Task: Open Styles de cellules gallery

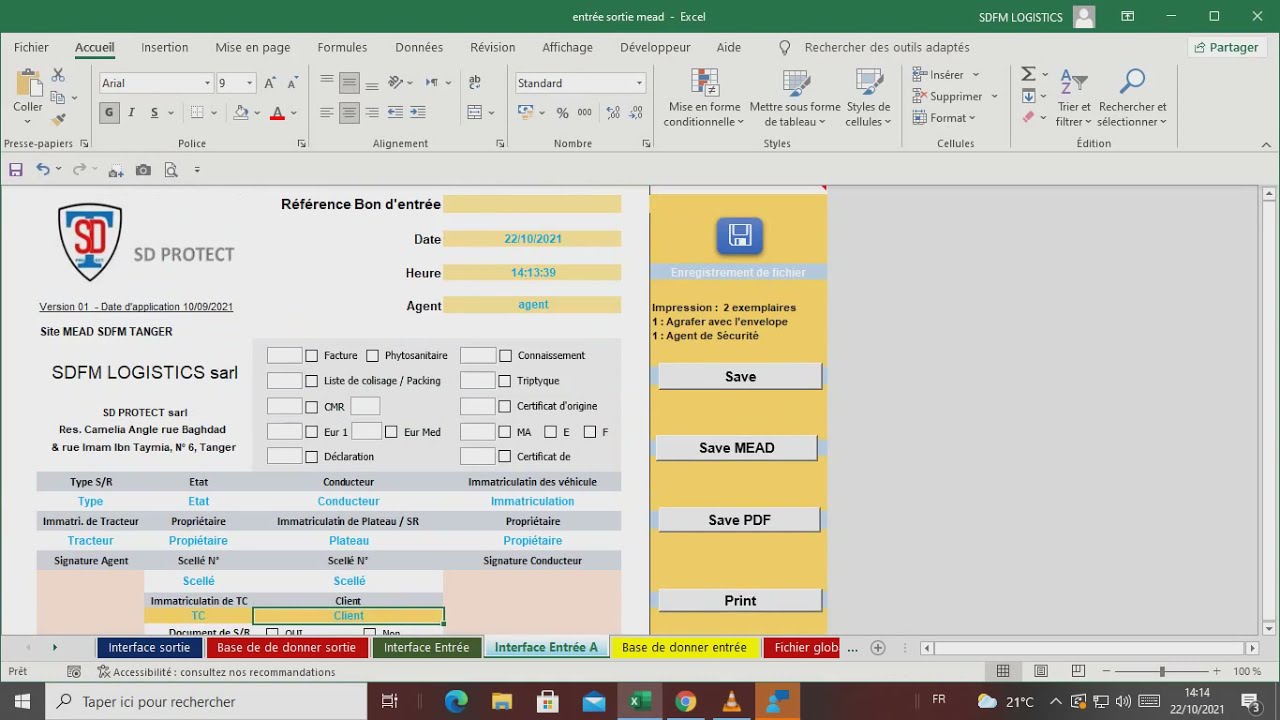Action: (868, 99)
